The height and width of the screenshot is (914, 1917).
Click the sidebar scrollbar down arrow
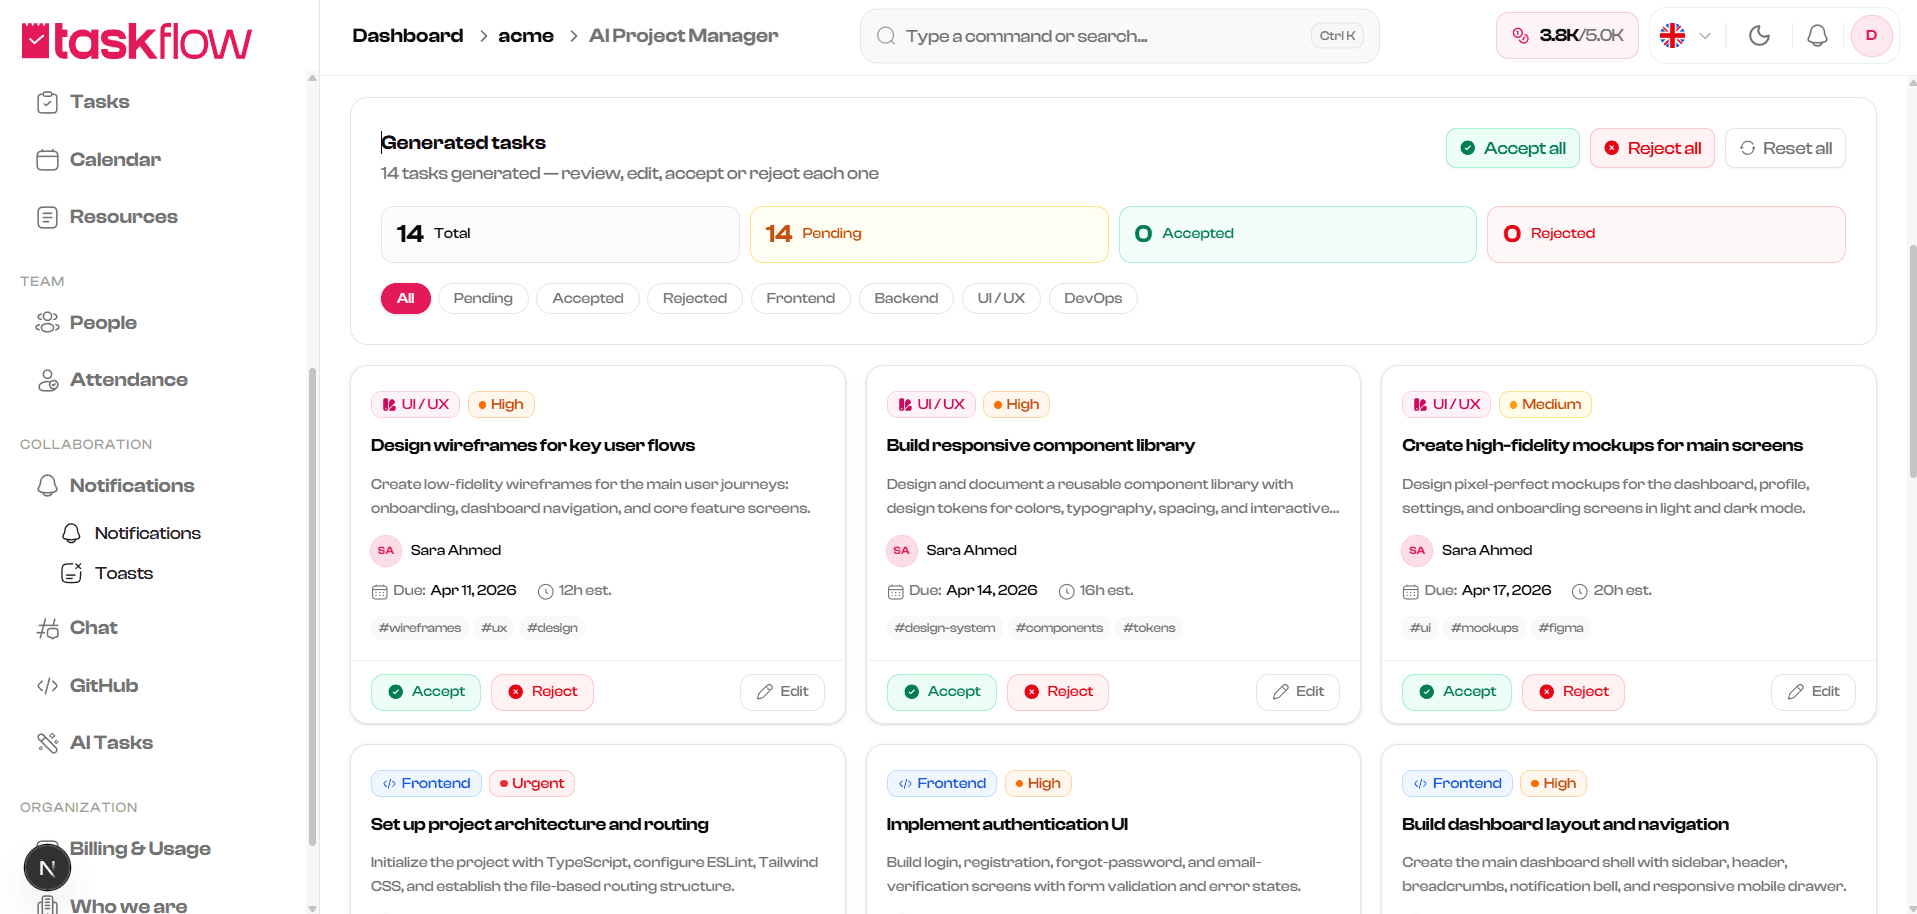point(312,908)
